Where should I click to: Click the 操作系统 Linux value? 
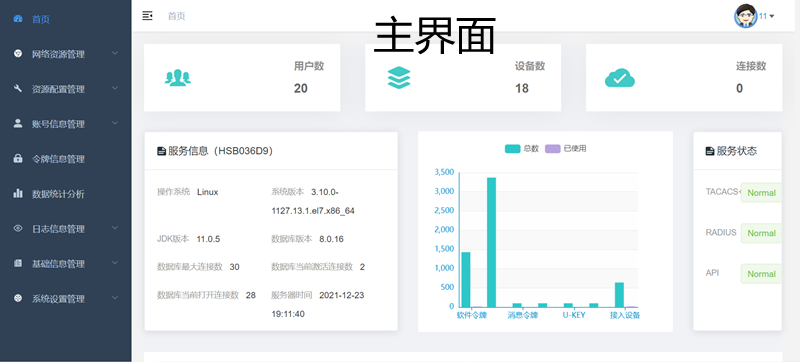click(x=208, y=192)
